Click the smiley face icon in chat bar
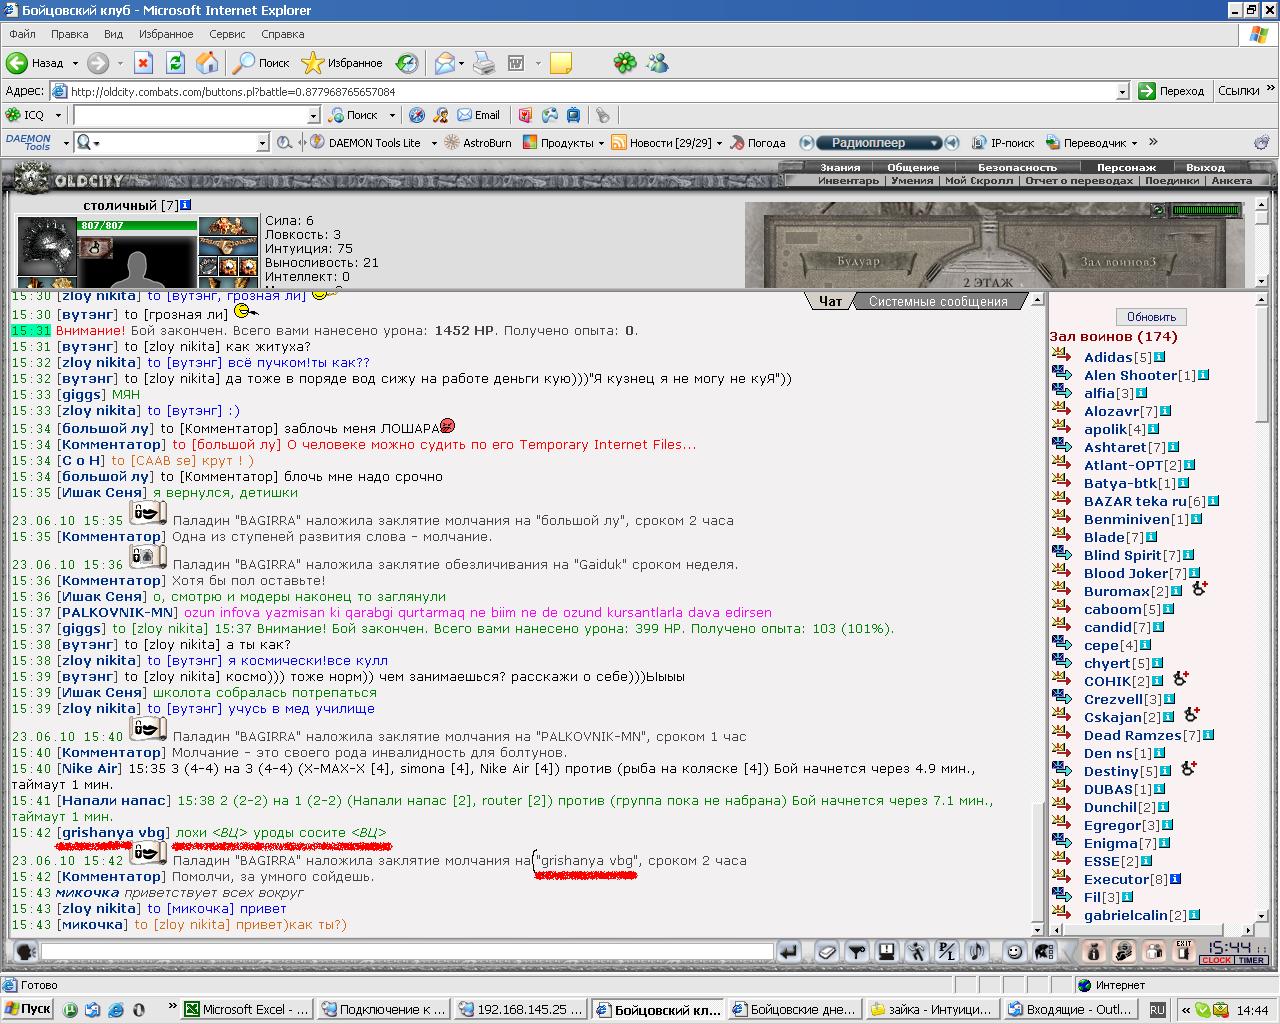 pos(1014,952)
